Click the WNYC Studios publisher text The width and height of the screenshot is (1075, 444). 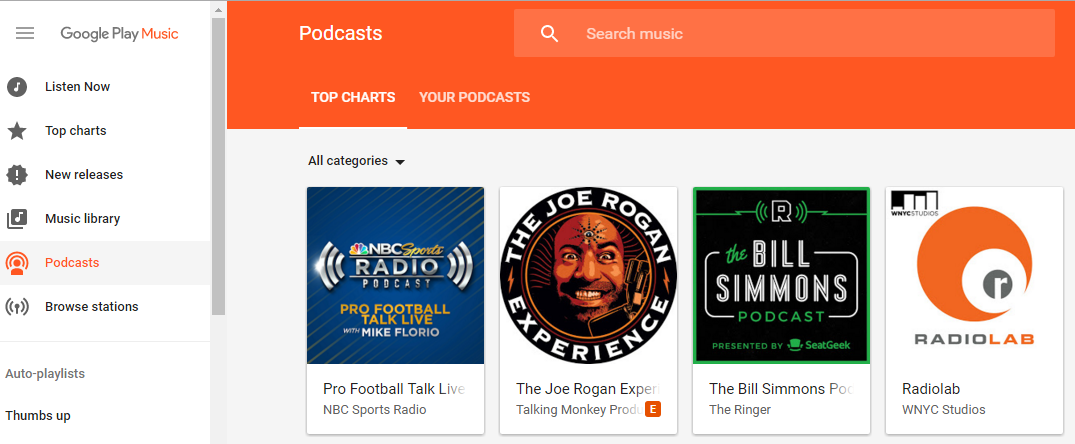point(943,410)
